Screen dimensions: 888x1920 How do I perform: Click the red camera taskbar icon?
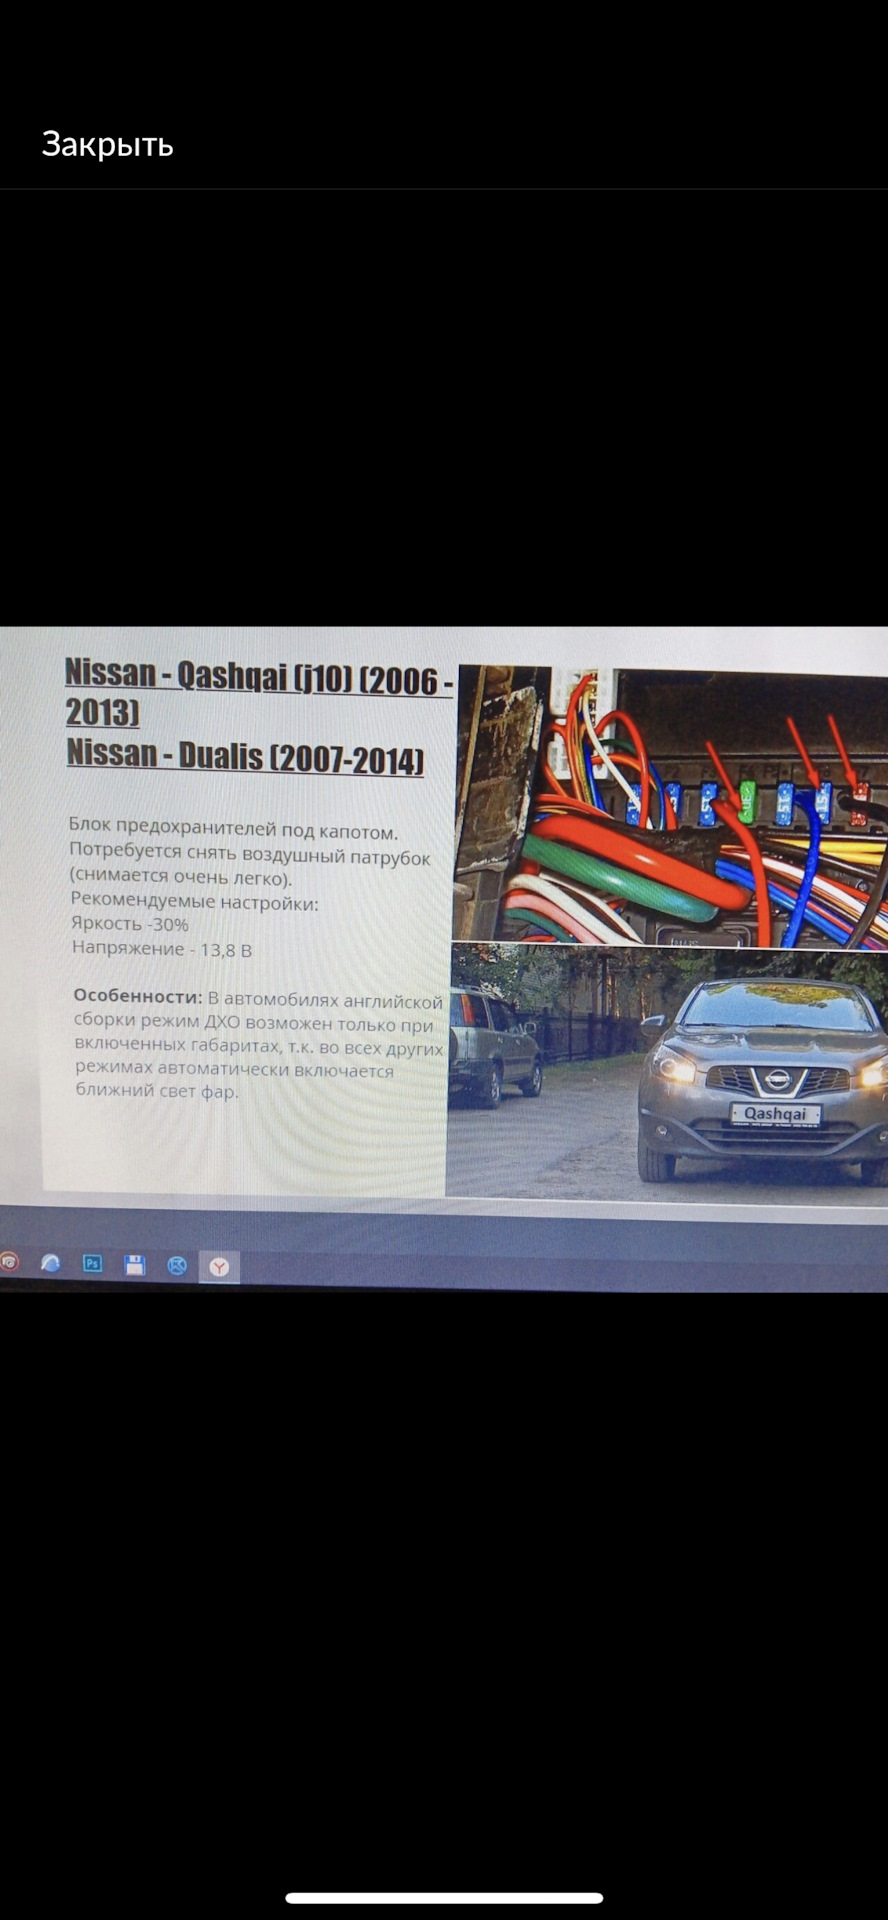(9, 1261)
